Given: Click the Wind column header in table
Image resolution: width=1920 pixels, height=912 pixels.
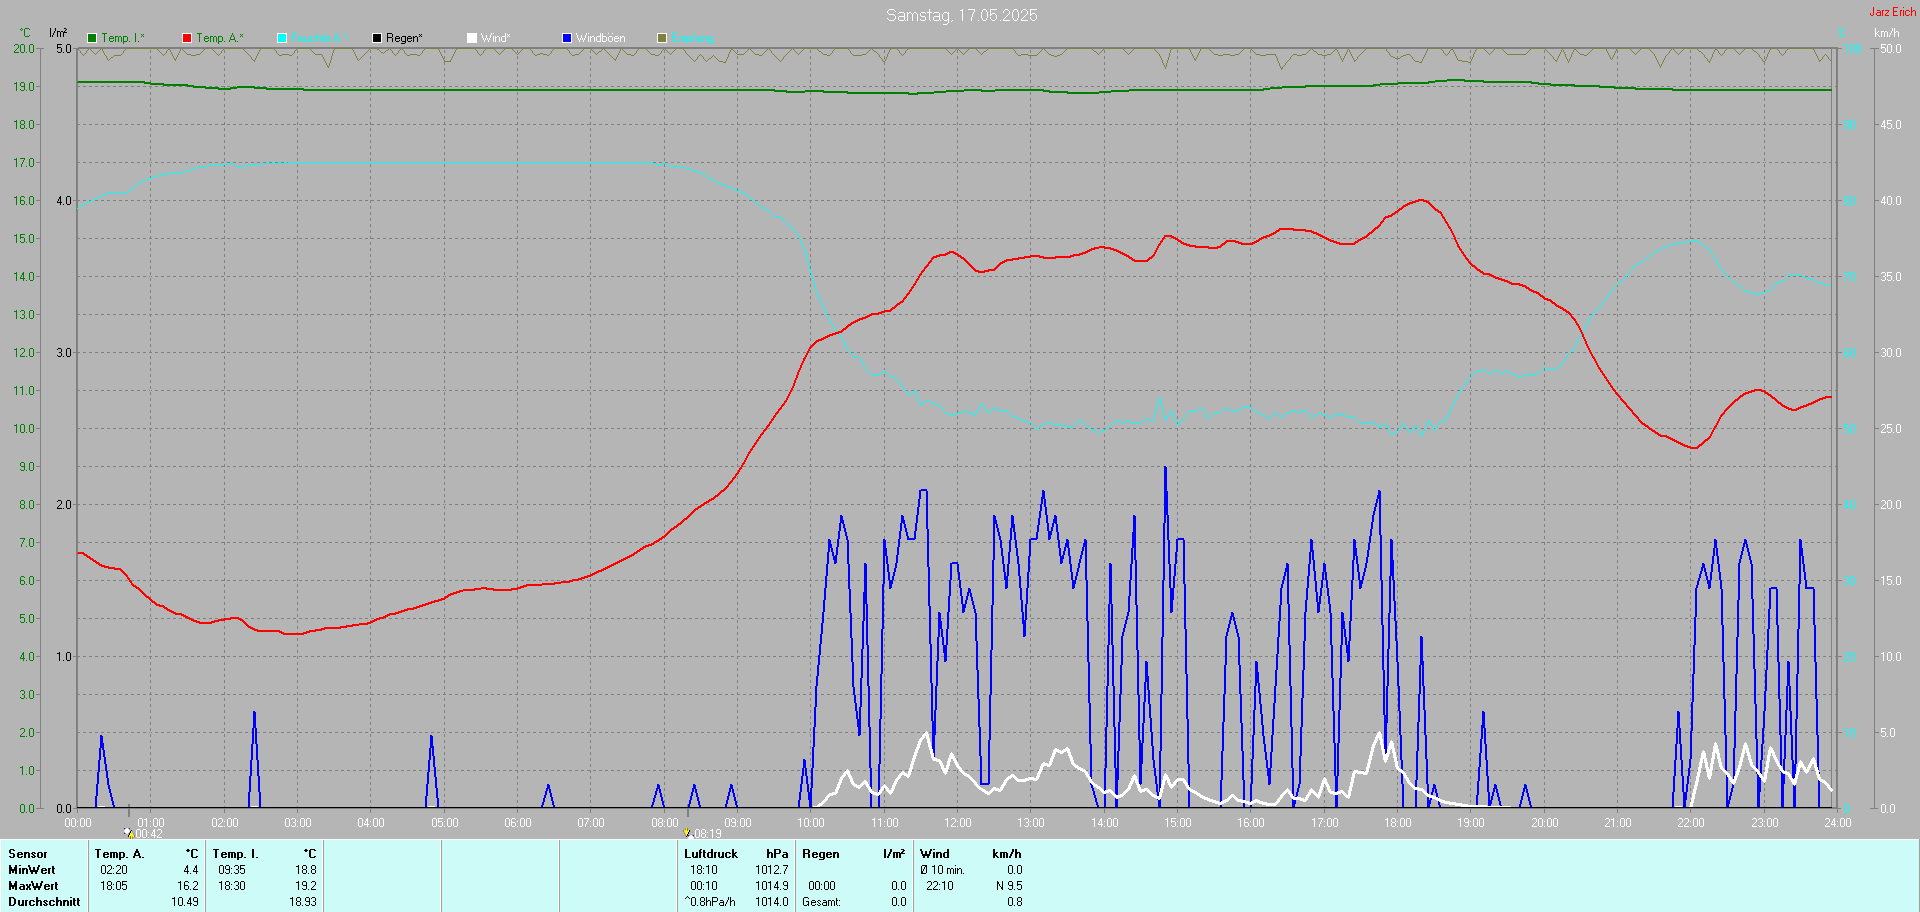Looking at the screenshot, I should click(935, 854).
